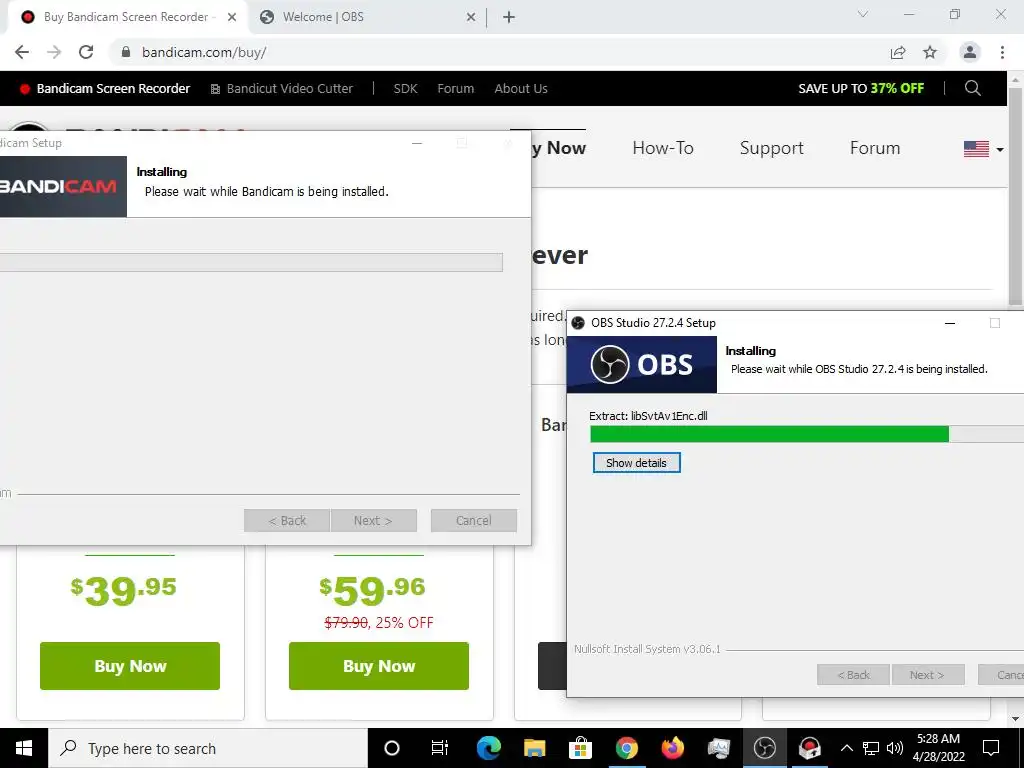Open How-To navigation item
This screenshot has width=1024, height=768.
click(663, 148)
